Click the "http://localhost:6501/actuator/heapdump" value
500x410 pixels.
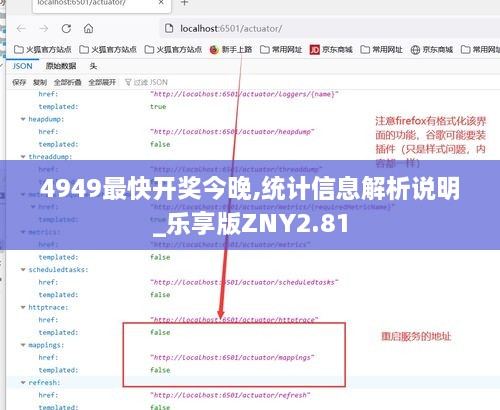click(x=232, y=132)
